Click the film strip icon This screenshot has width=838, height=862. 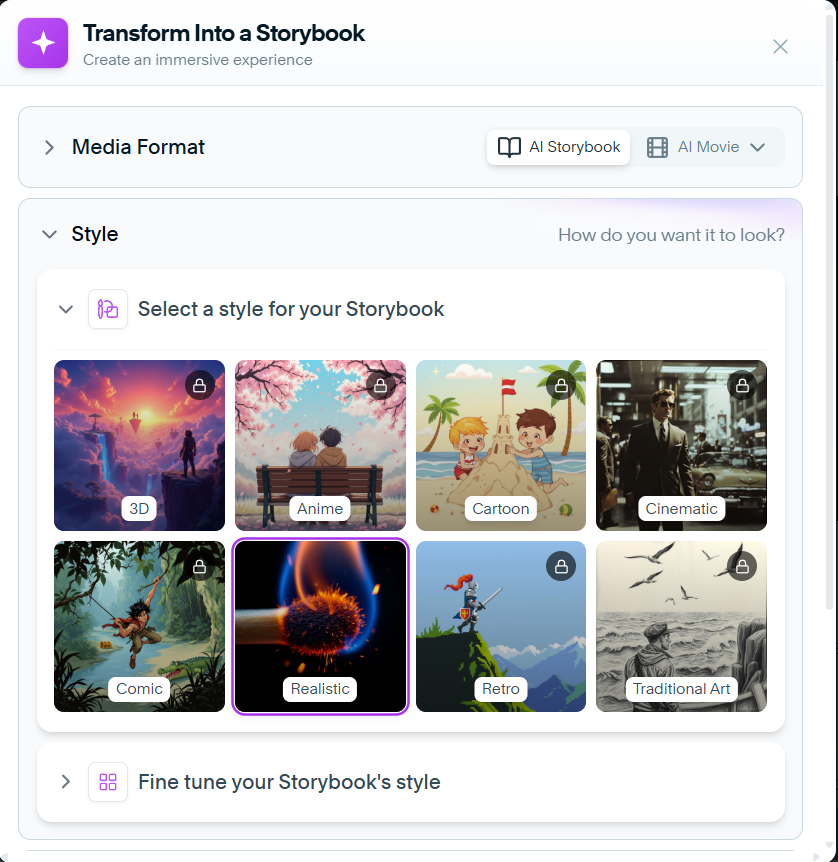657,147
